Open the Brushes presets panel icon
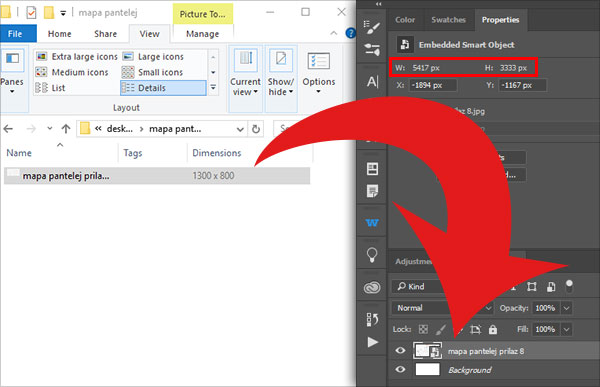The width and height of the screenshot is (600, 387). click(372, 50)
